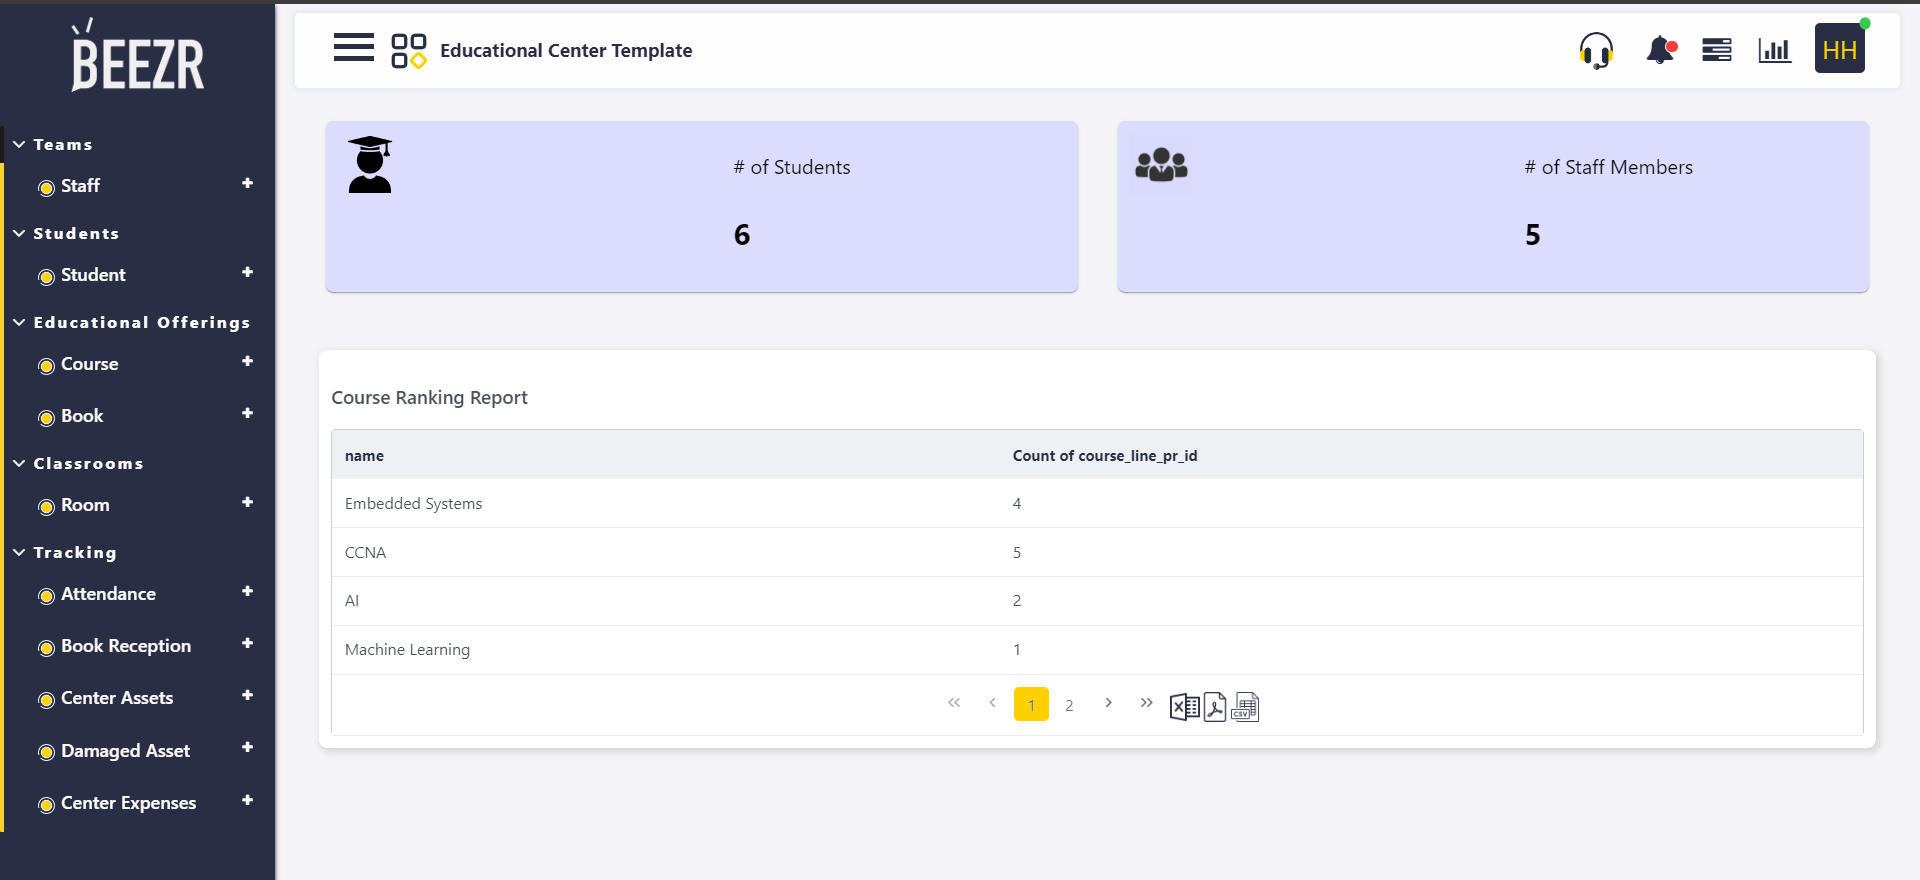
Task: Toggle the sidebar with the hamburger icon
Action: (x=353, y=47)
